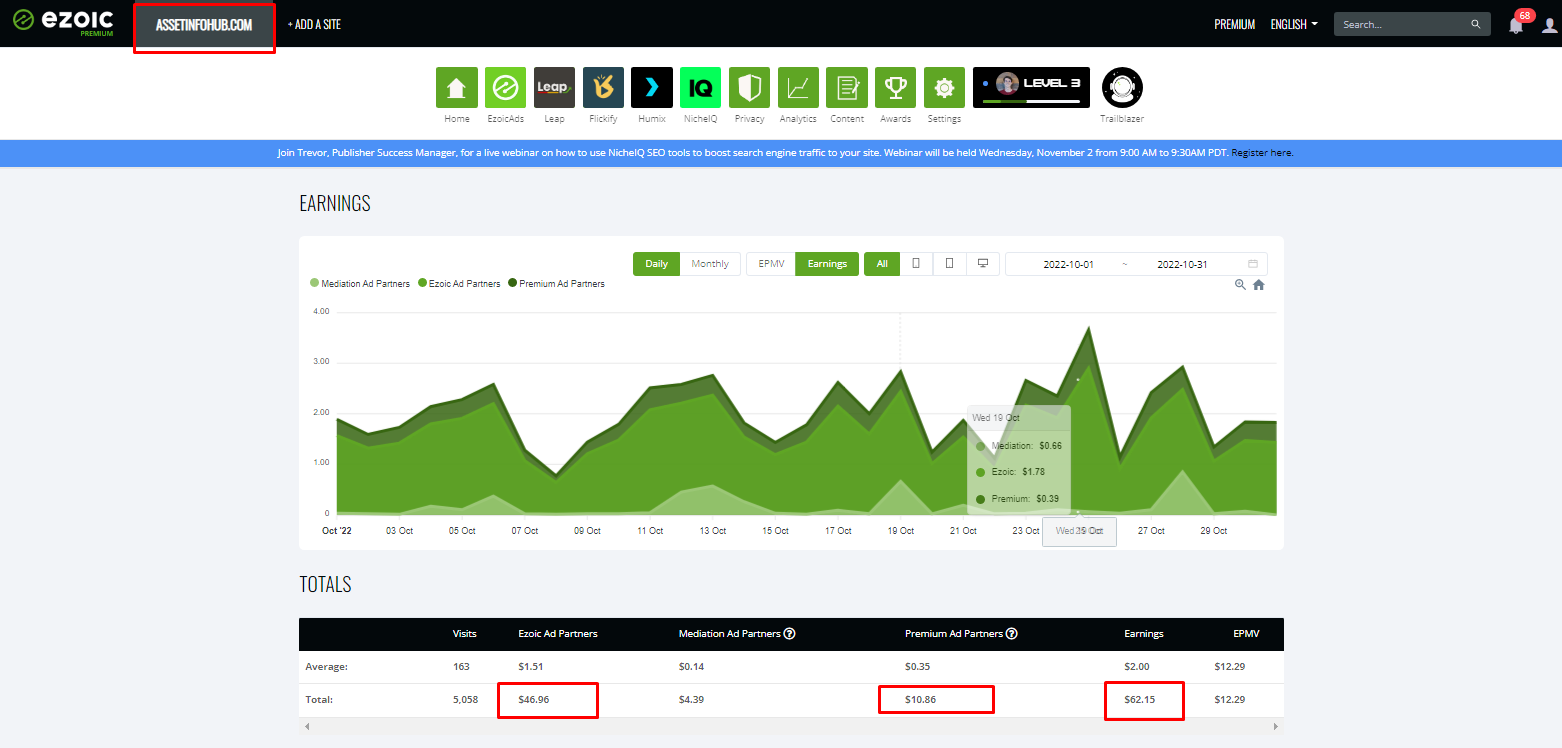Click the Ezoic Ad Partners column header
The width and height of the screenshot is (1562, 748).
coord(558,633)
